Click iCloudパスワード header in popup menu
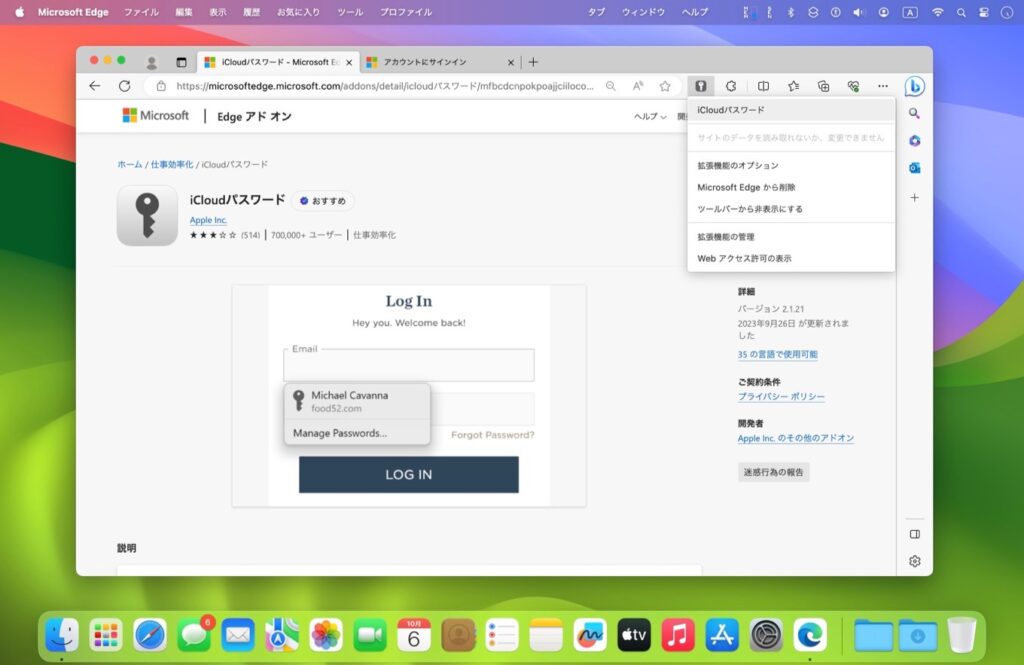This screenshot has height=665, width=1024. [x=791, y=110]
